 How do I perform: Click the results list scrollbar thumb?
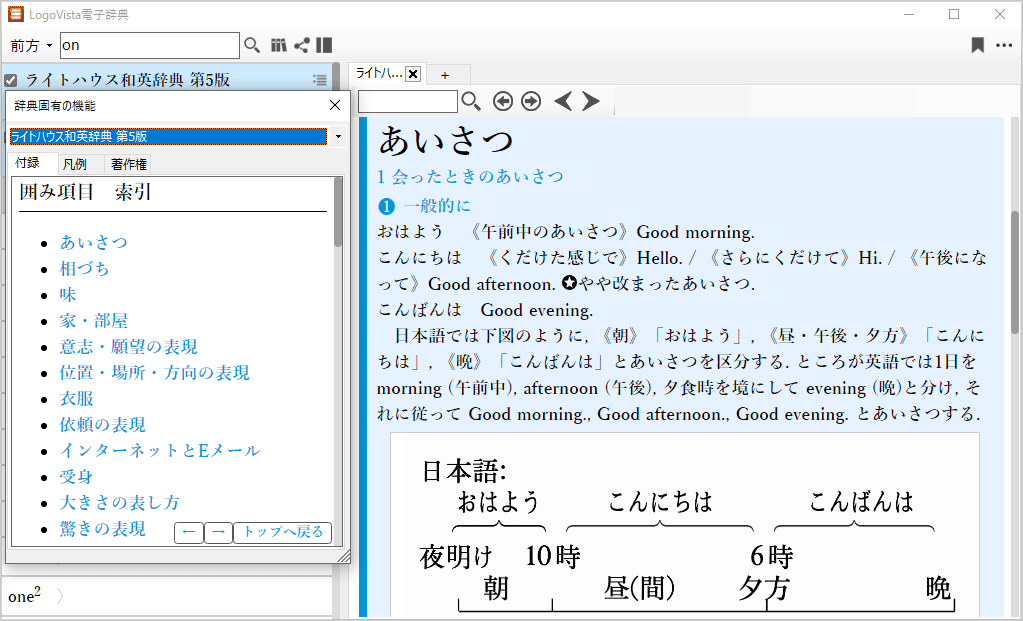pos(336,77)
